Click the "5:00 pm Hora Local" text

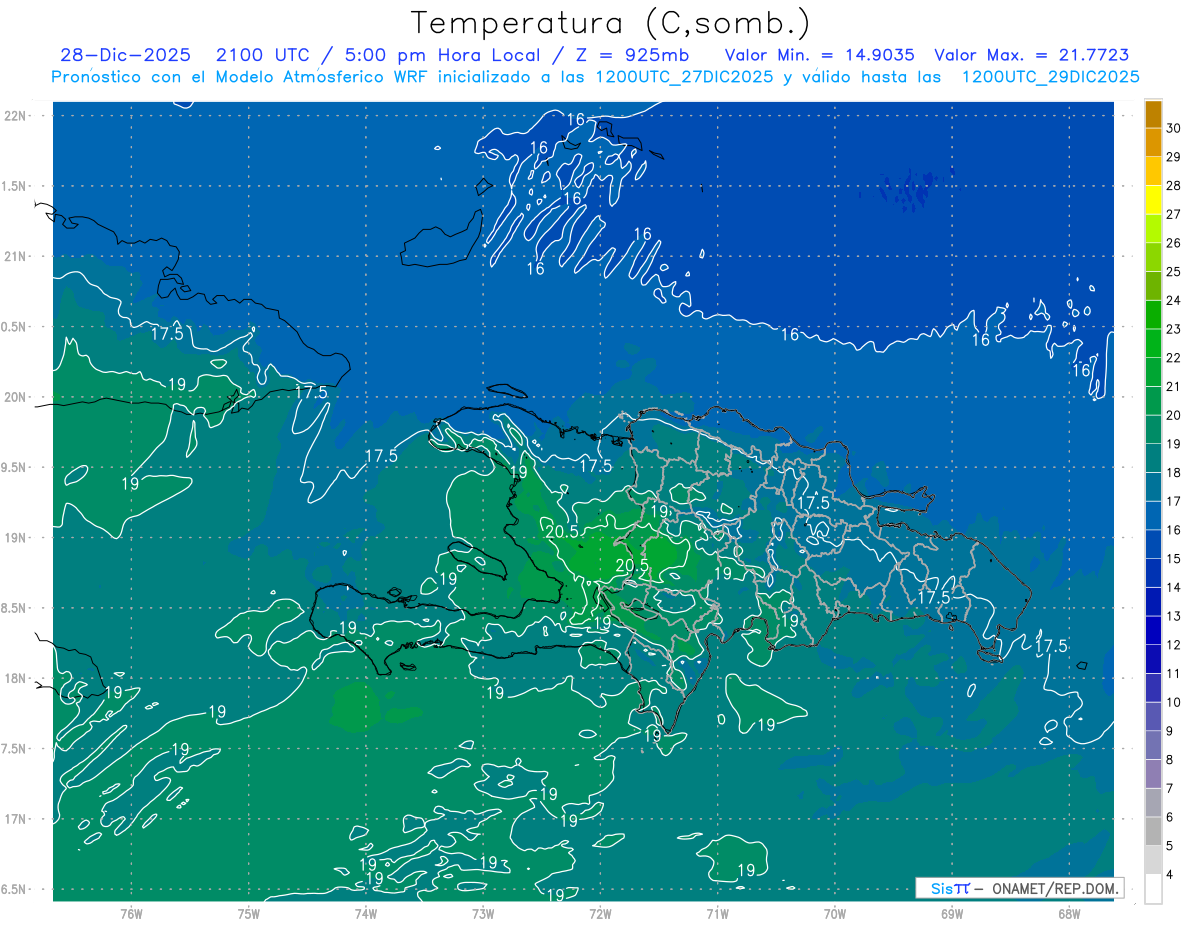click(444, 56)
